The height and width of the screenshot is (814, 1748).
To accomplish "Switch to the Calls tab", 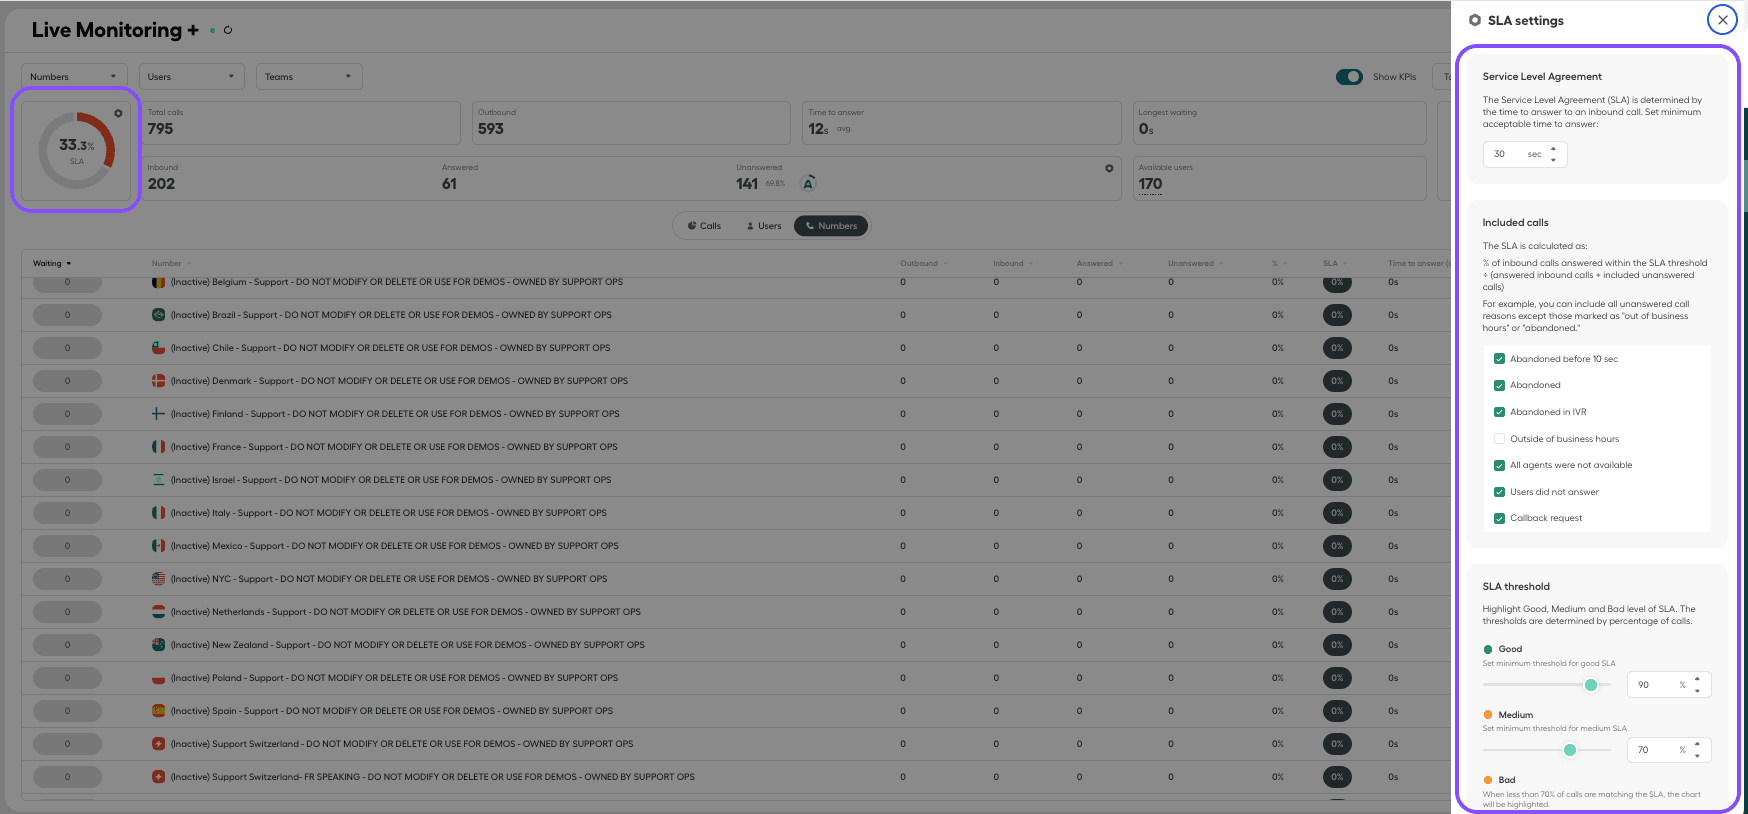I will [704, 226].
